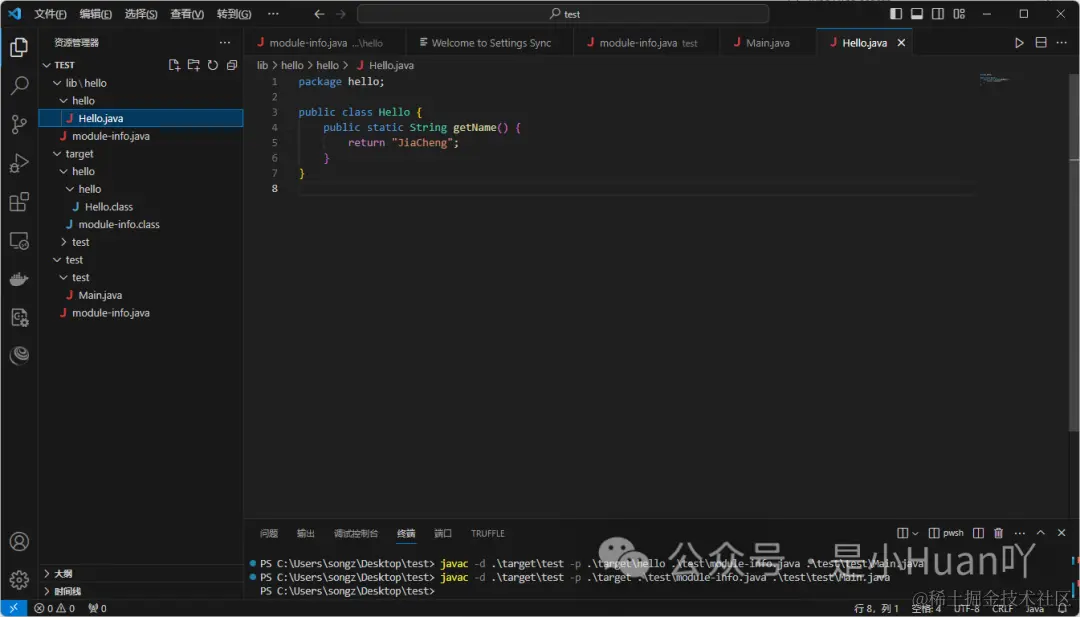Open the Edit menu
Viewport: 1080px width, 617px height.
[x=96, y=14]
